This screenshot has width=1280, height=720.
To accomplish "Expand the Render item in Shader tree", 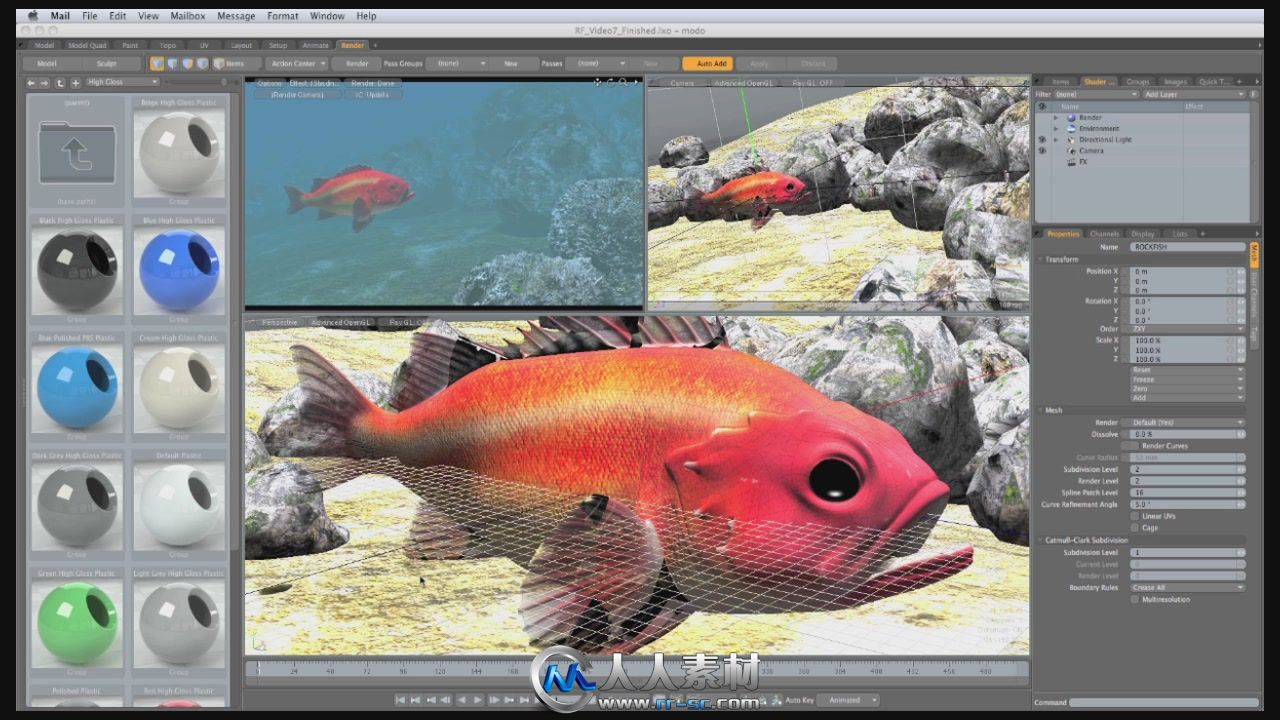I will 1056,118.
